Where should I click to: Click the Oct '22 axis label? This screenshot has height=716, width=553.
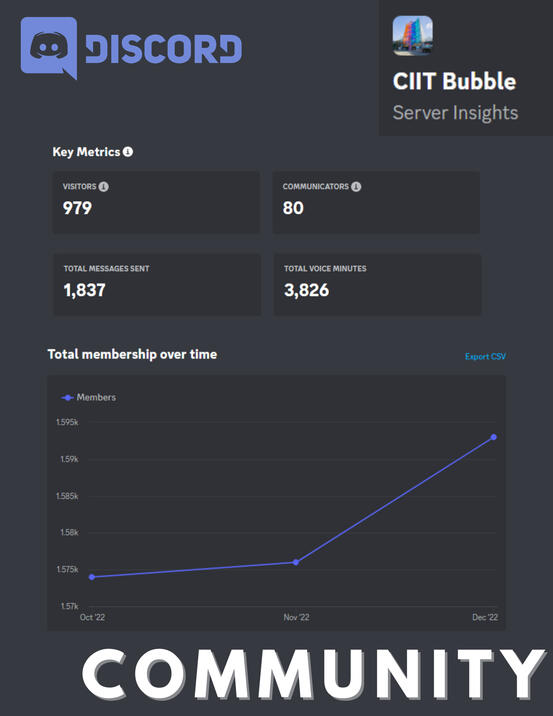click(92, 617)
